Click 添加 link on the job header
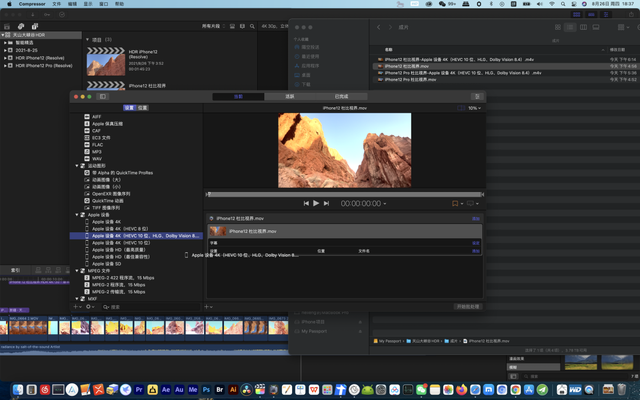This screenshot has height=400, width=640. point(476,218)
